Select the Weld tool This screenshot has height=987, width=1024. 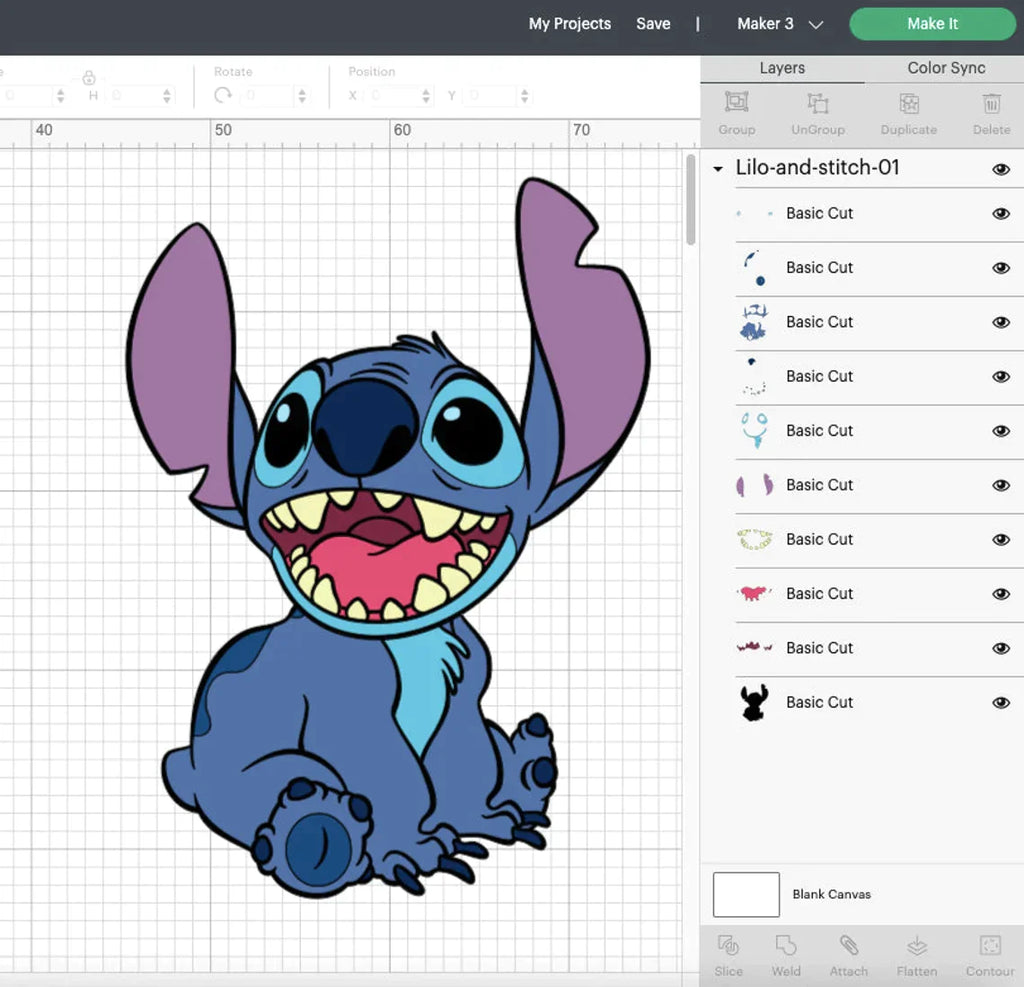786,946
